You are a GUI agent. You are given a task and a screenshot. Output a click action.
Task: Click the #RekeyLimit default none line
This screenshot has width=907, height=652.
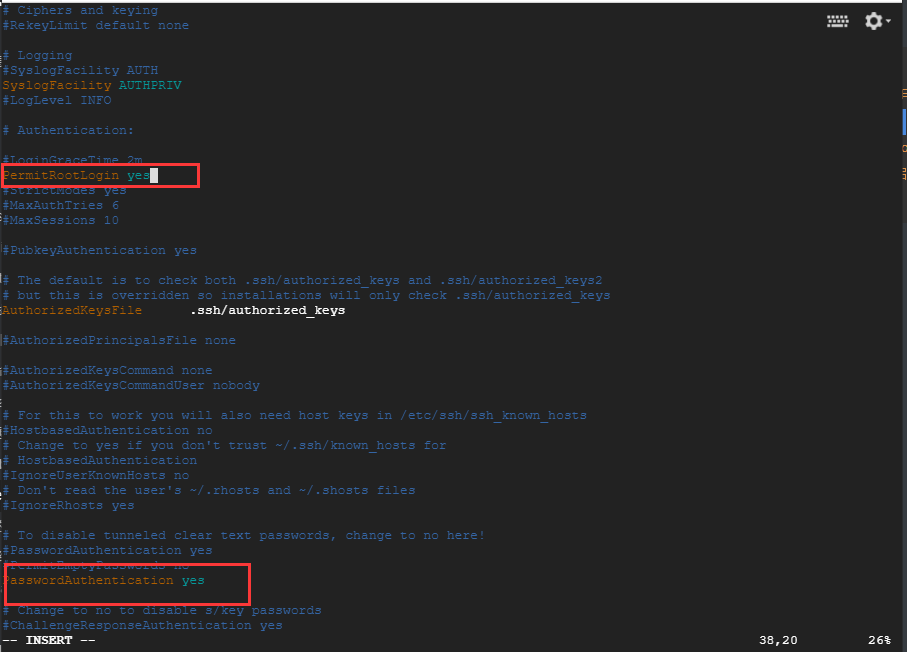click(x=95, y=25)
